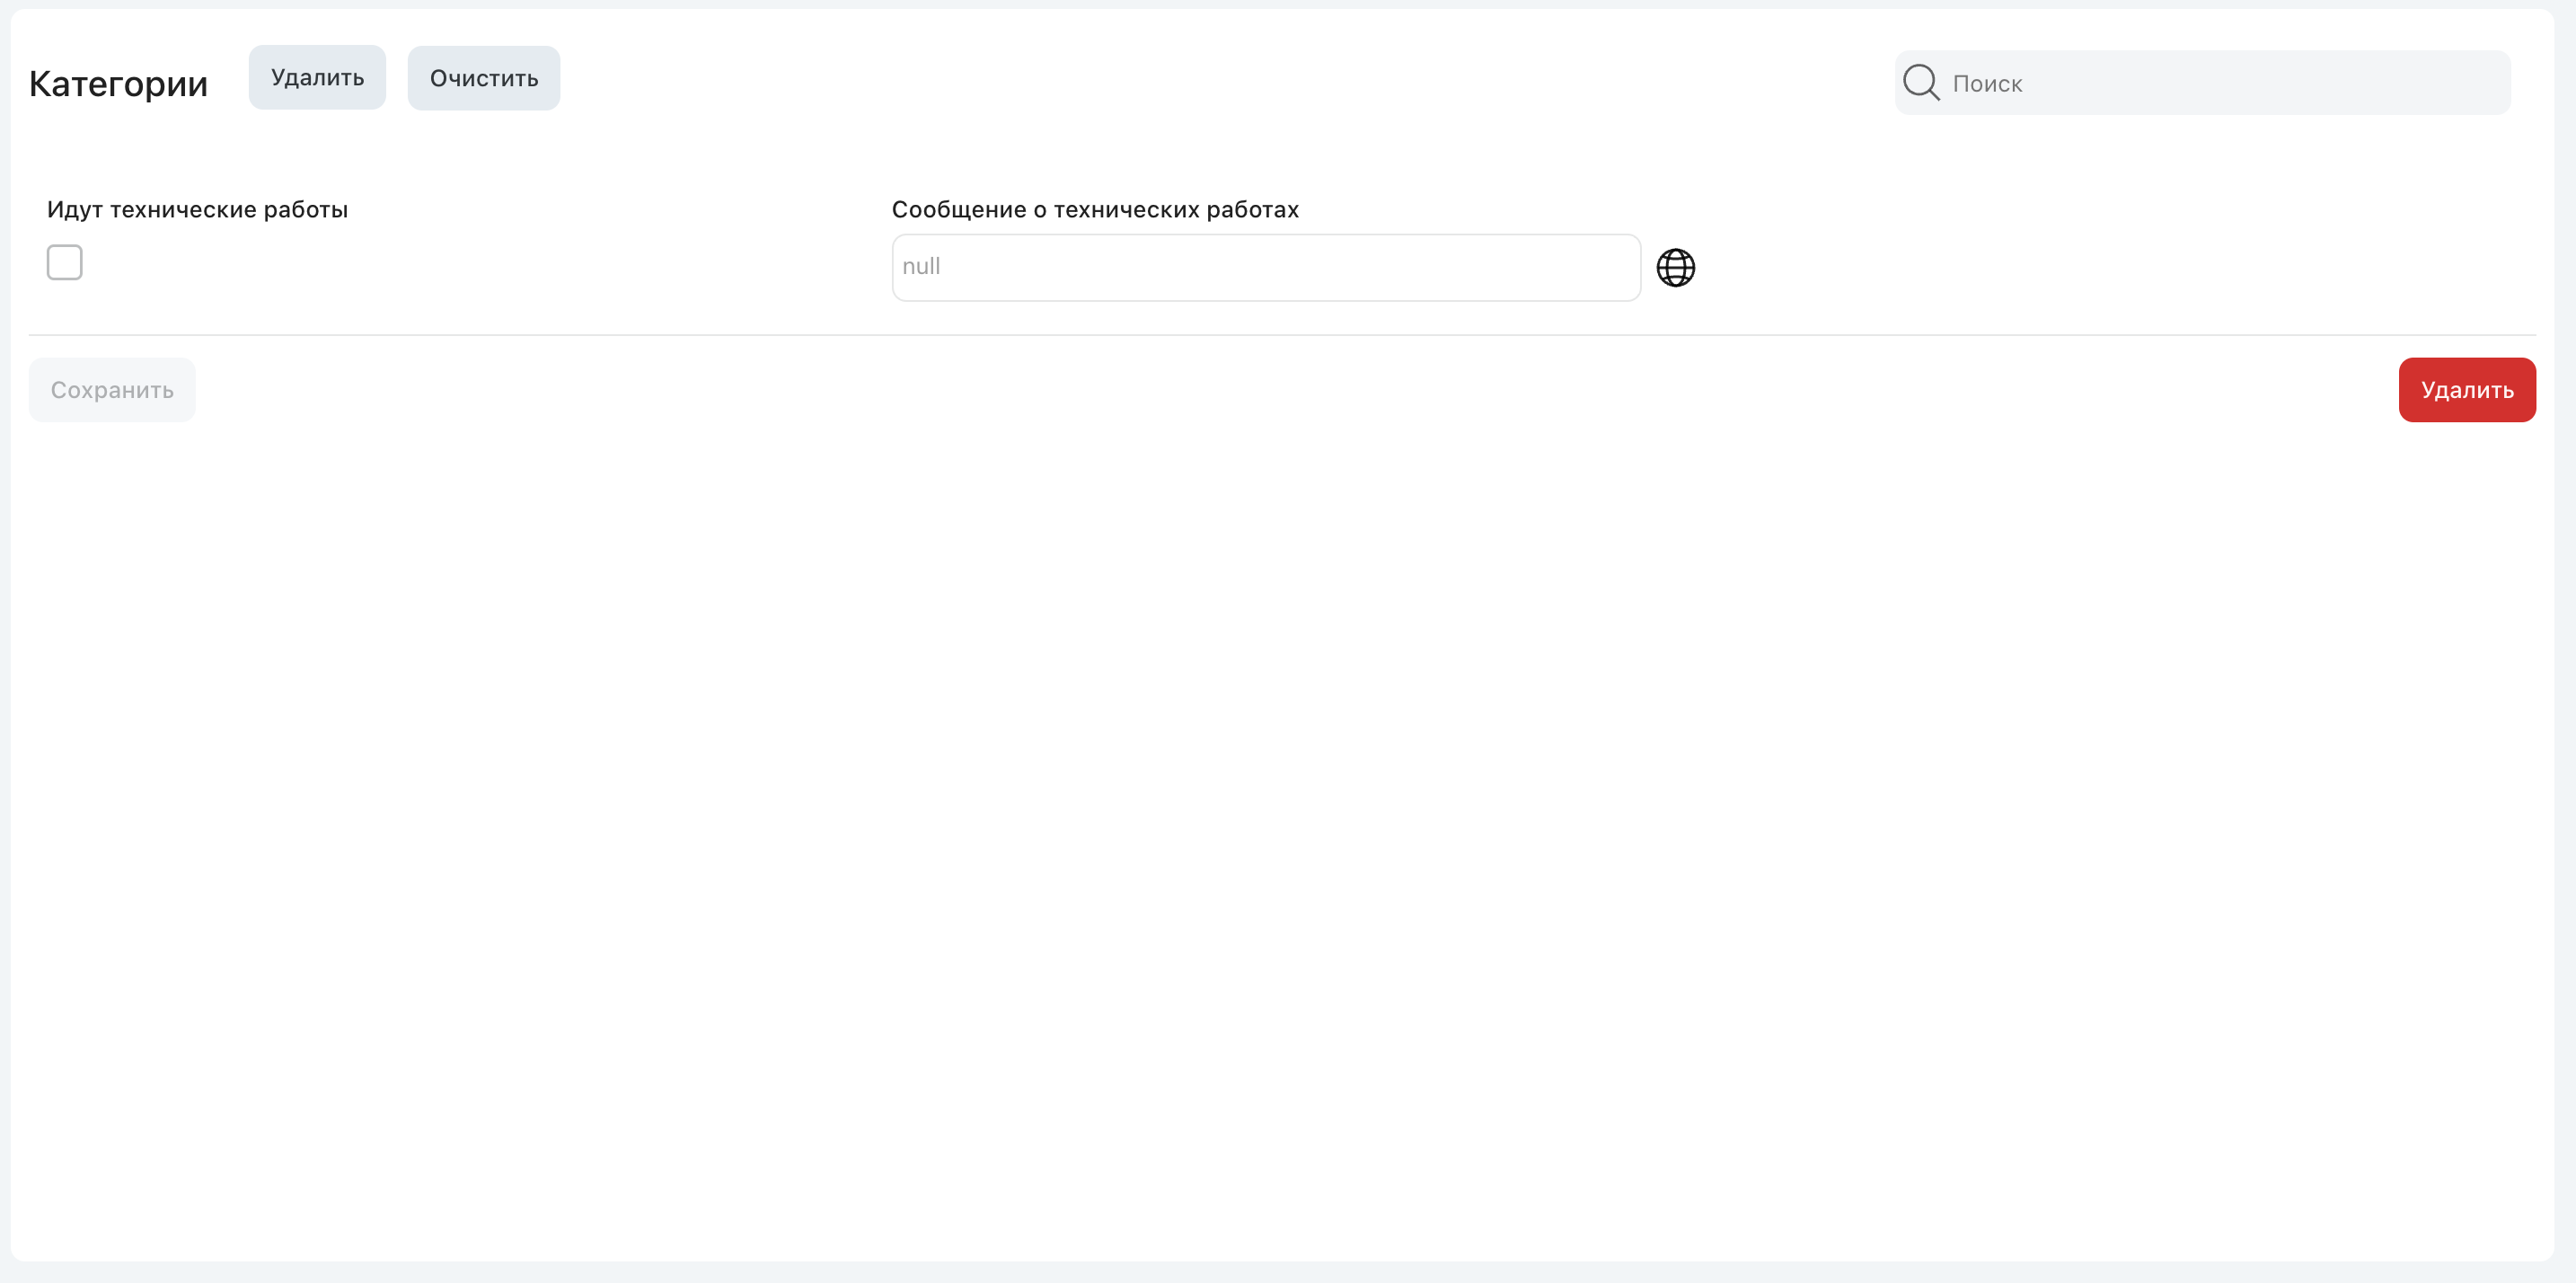This screenshot has width=2576, height=1283.
Task: Click the red Удалить button
Action: [2467, 390]
